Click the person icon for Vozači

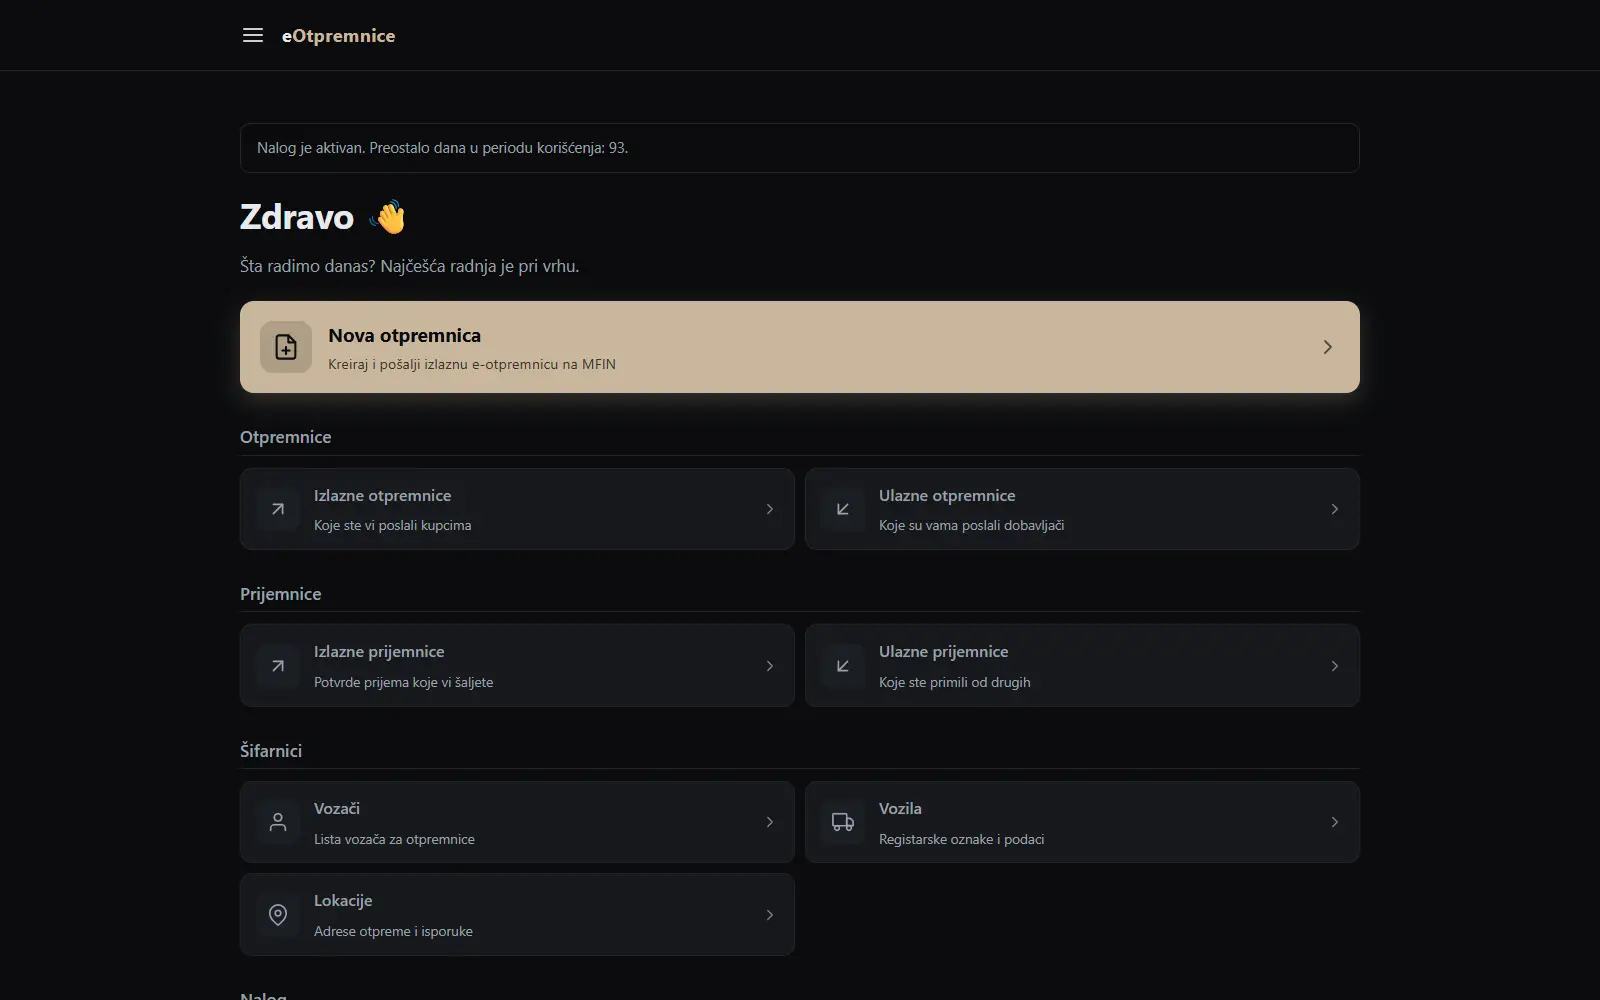tap(278, 822)
